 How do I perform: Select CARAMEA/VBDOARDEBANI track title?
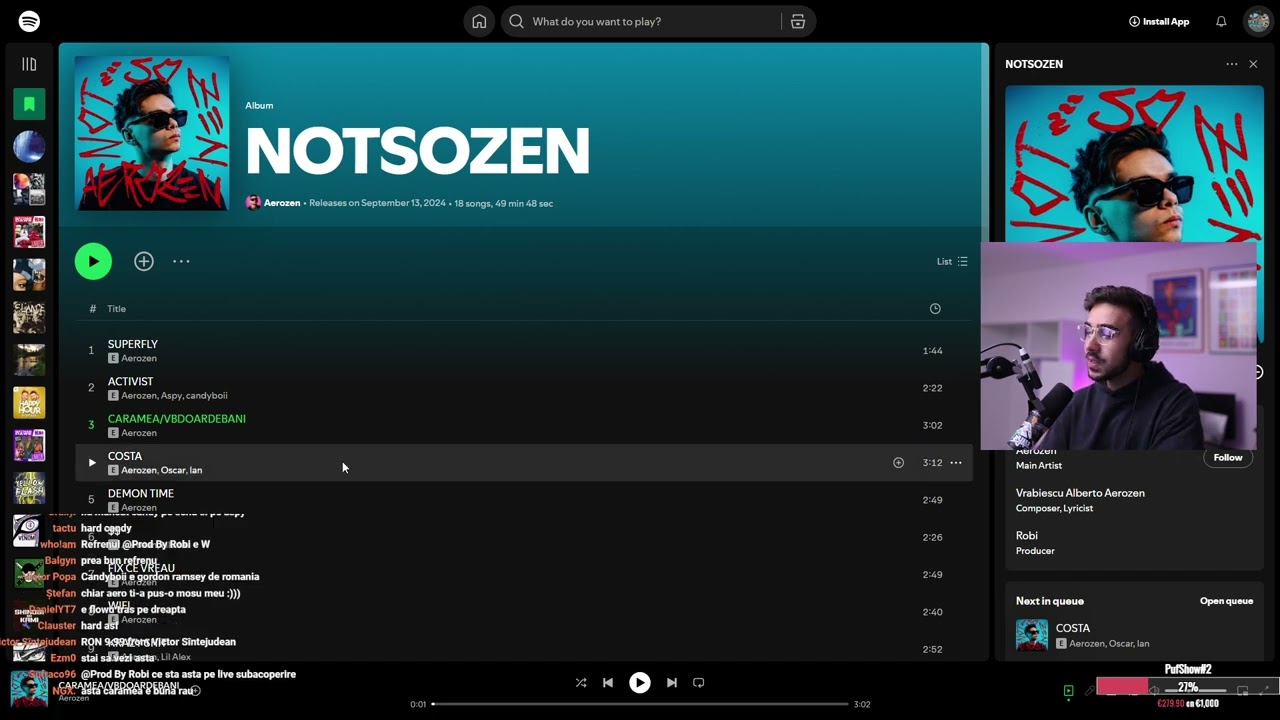[177, 419]
